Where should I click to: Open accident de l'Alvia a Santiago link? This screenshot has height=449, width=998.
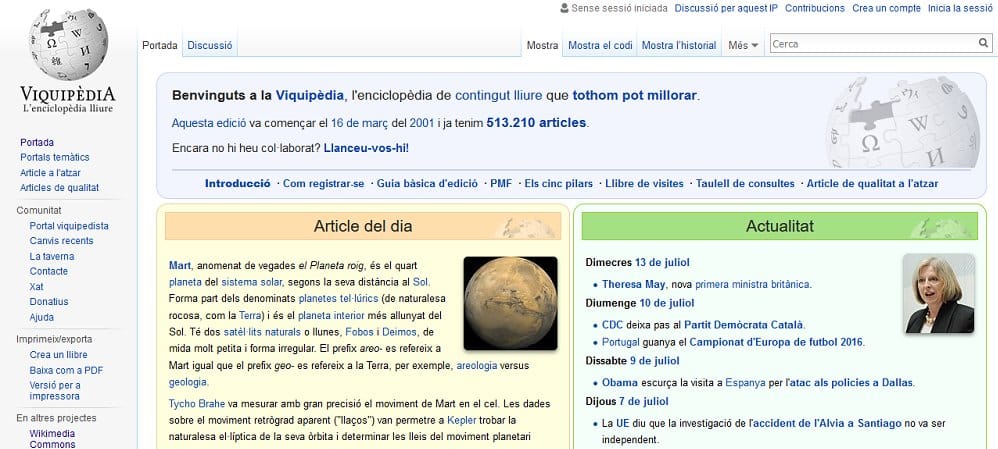pos(827,424)
